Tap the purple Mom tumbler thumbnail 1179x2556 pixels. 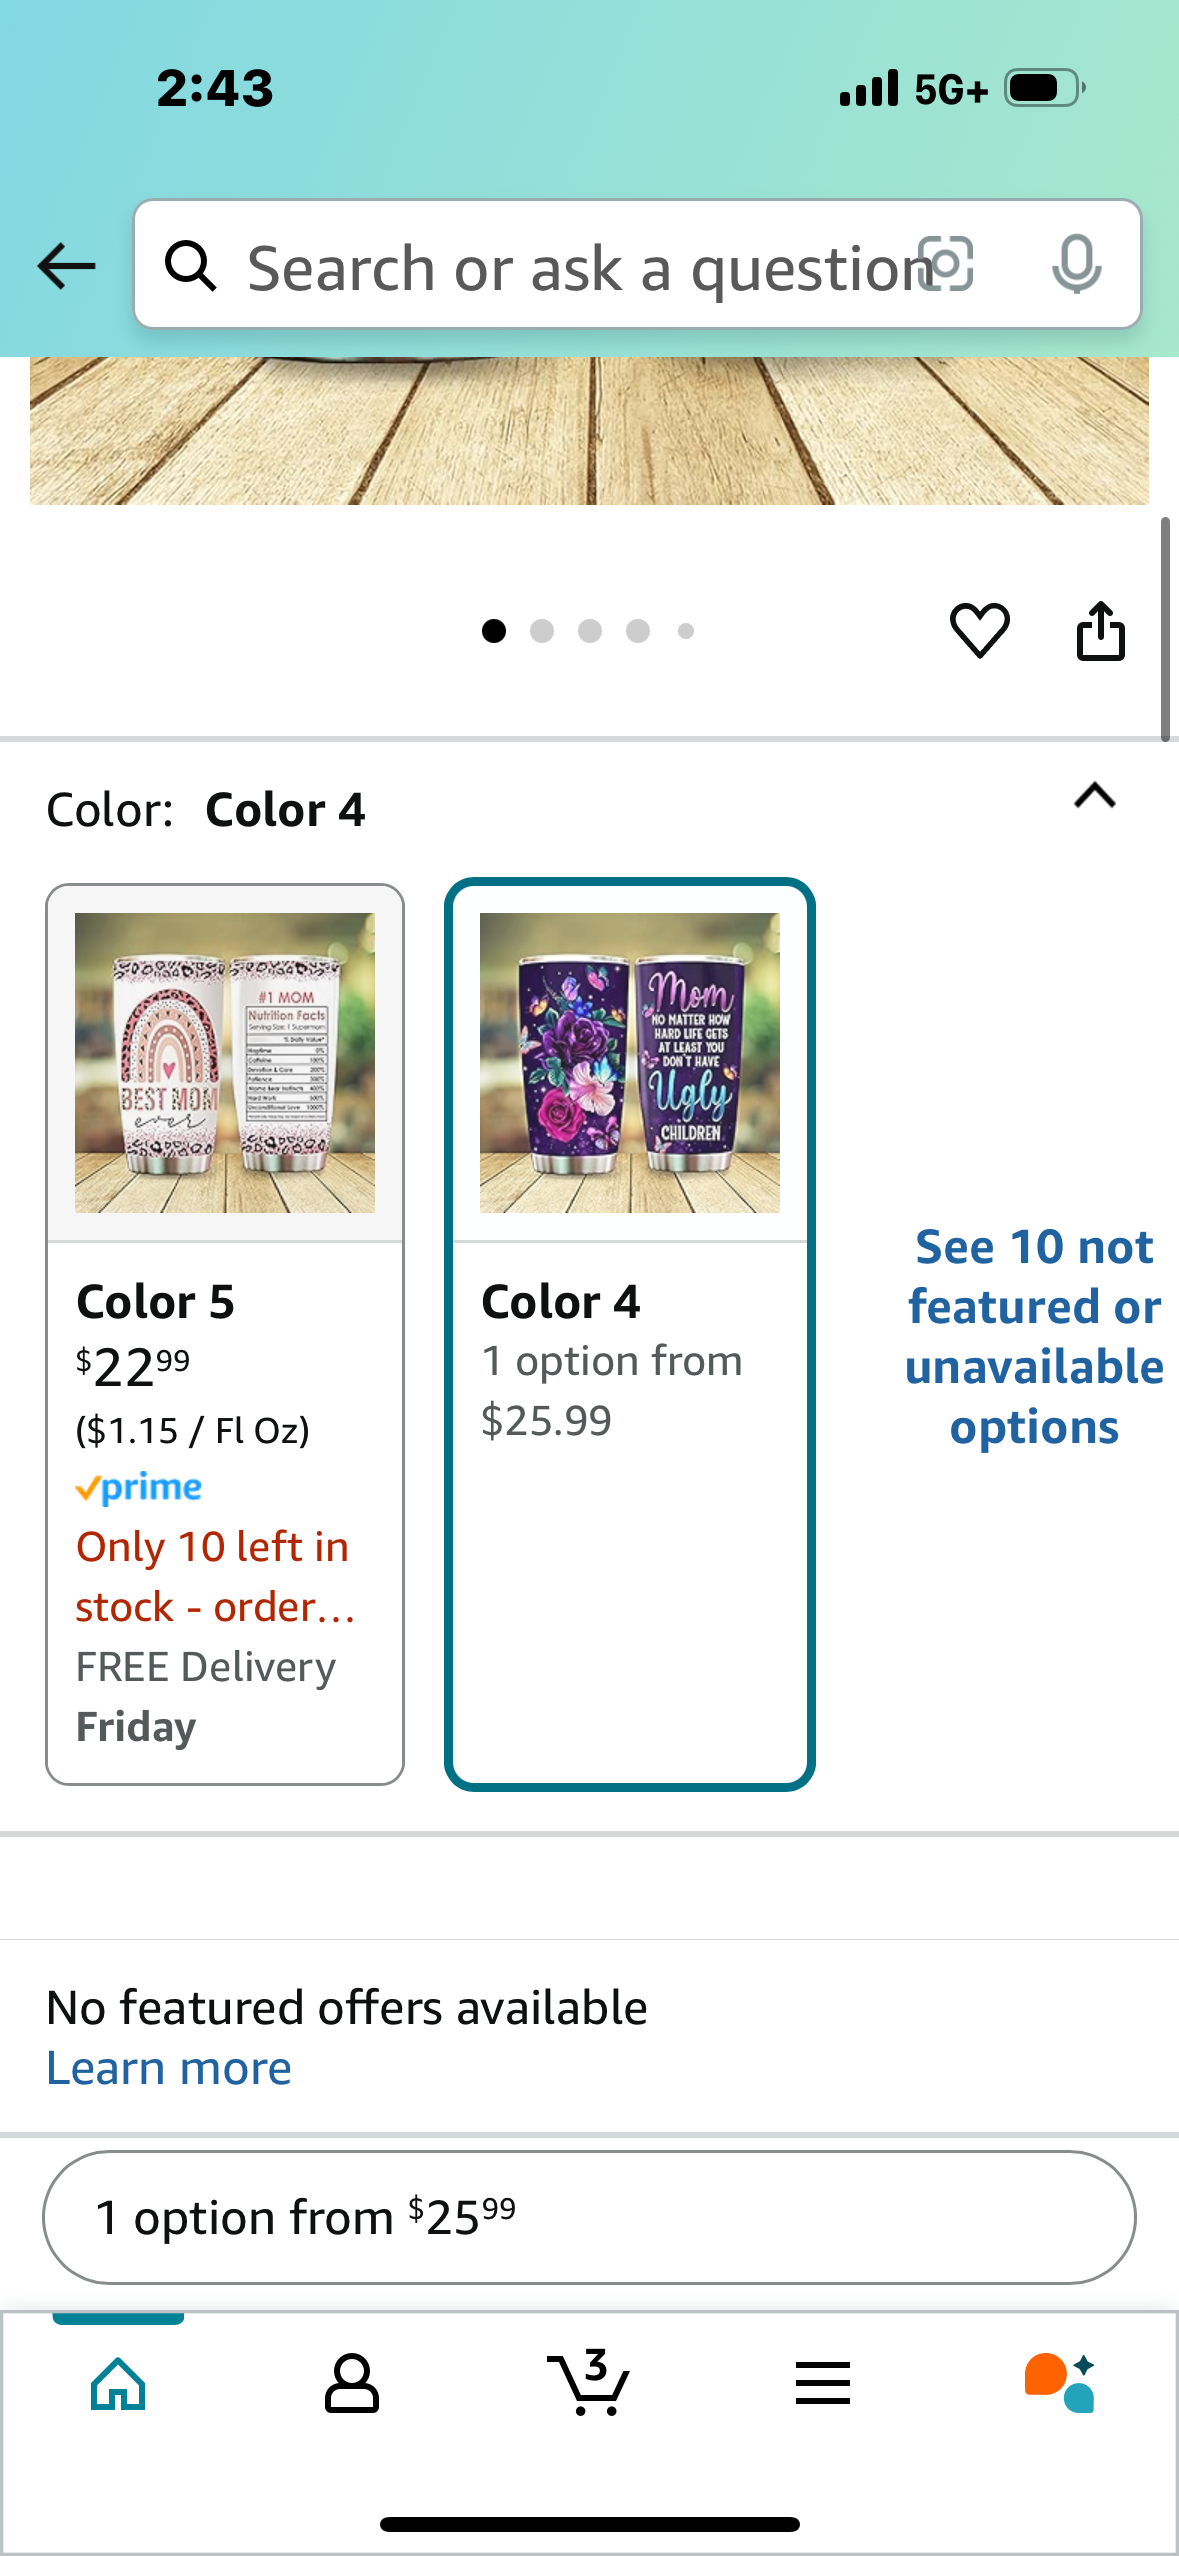(630, 1063)
